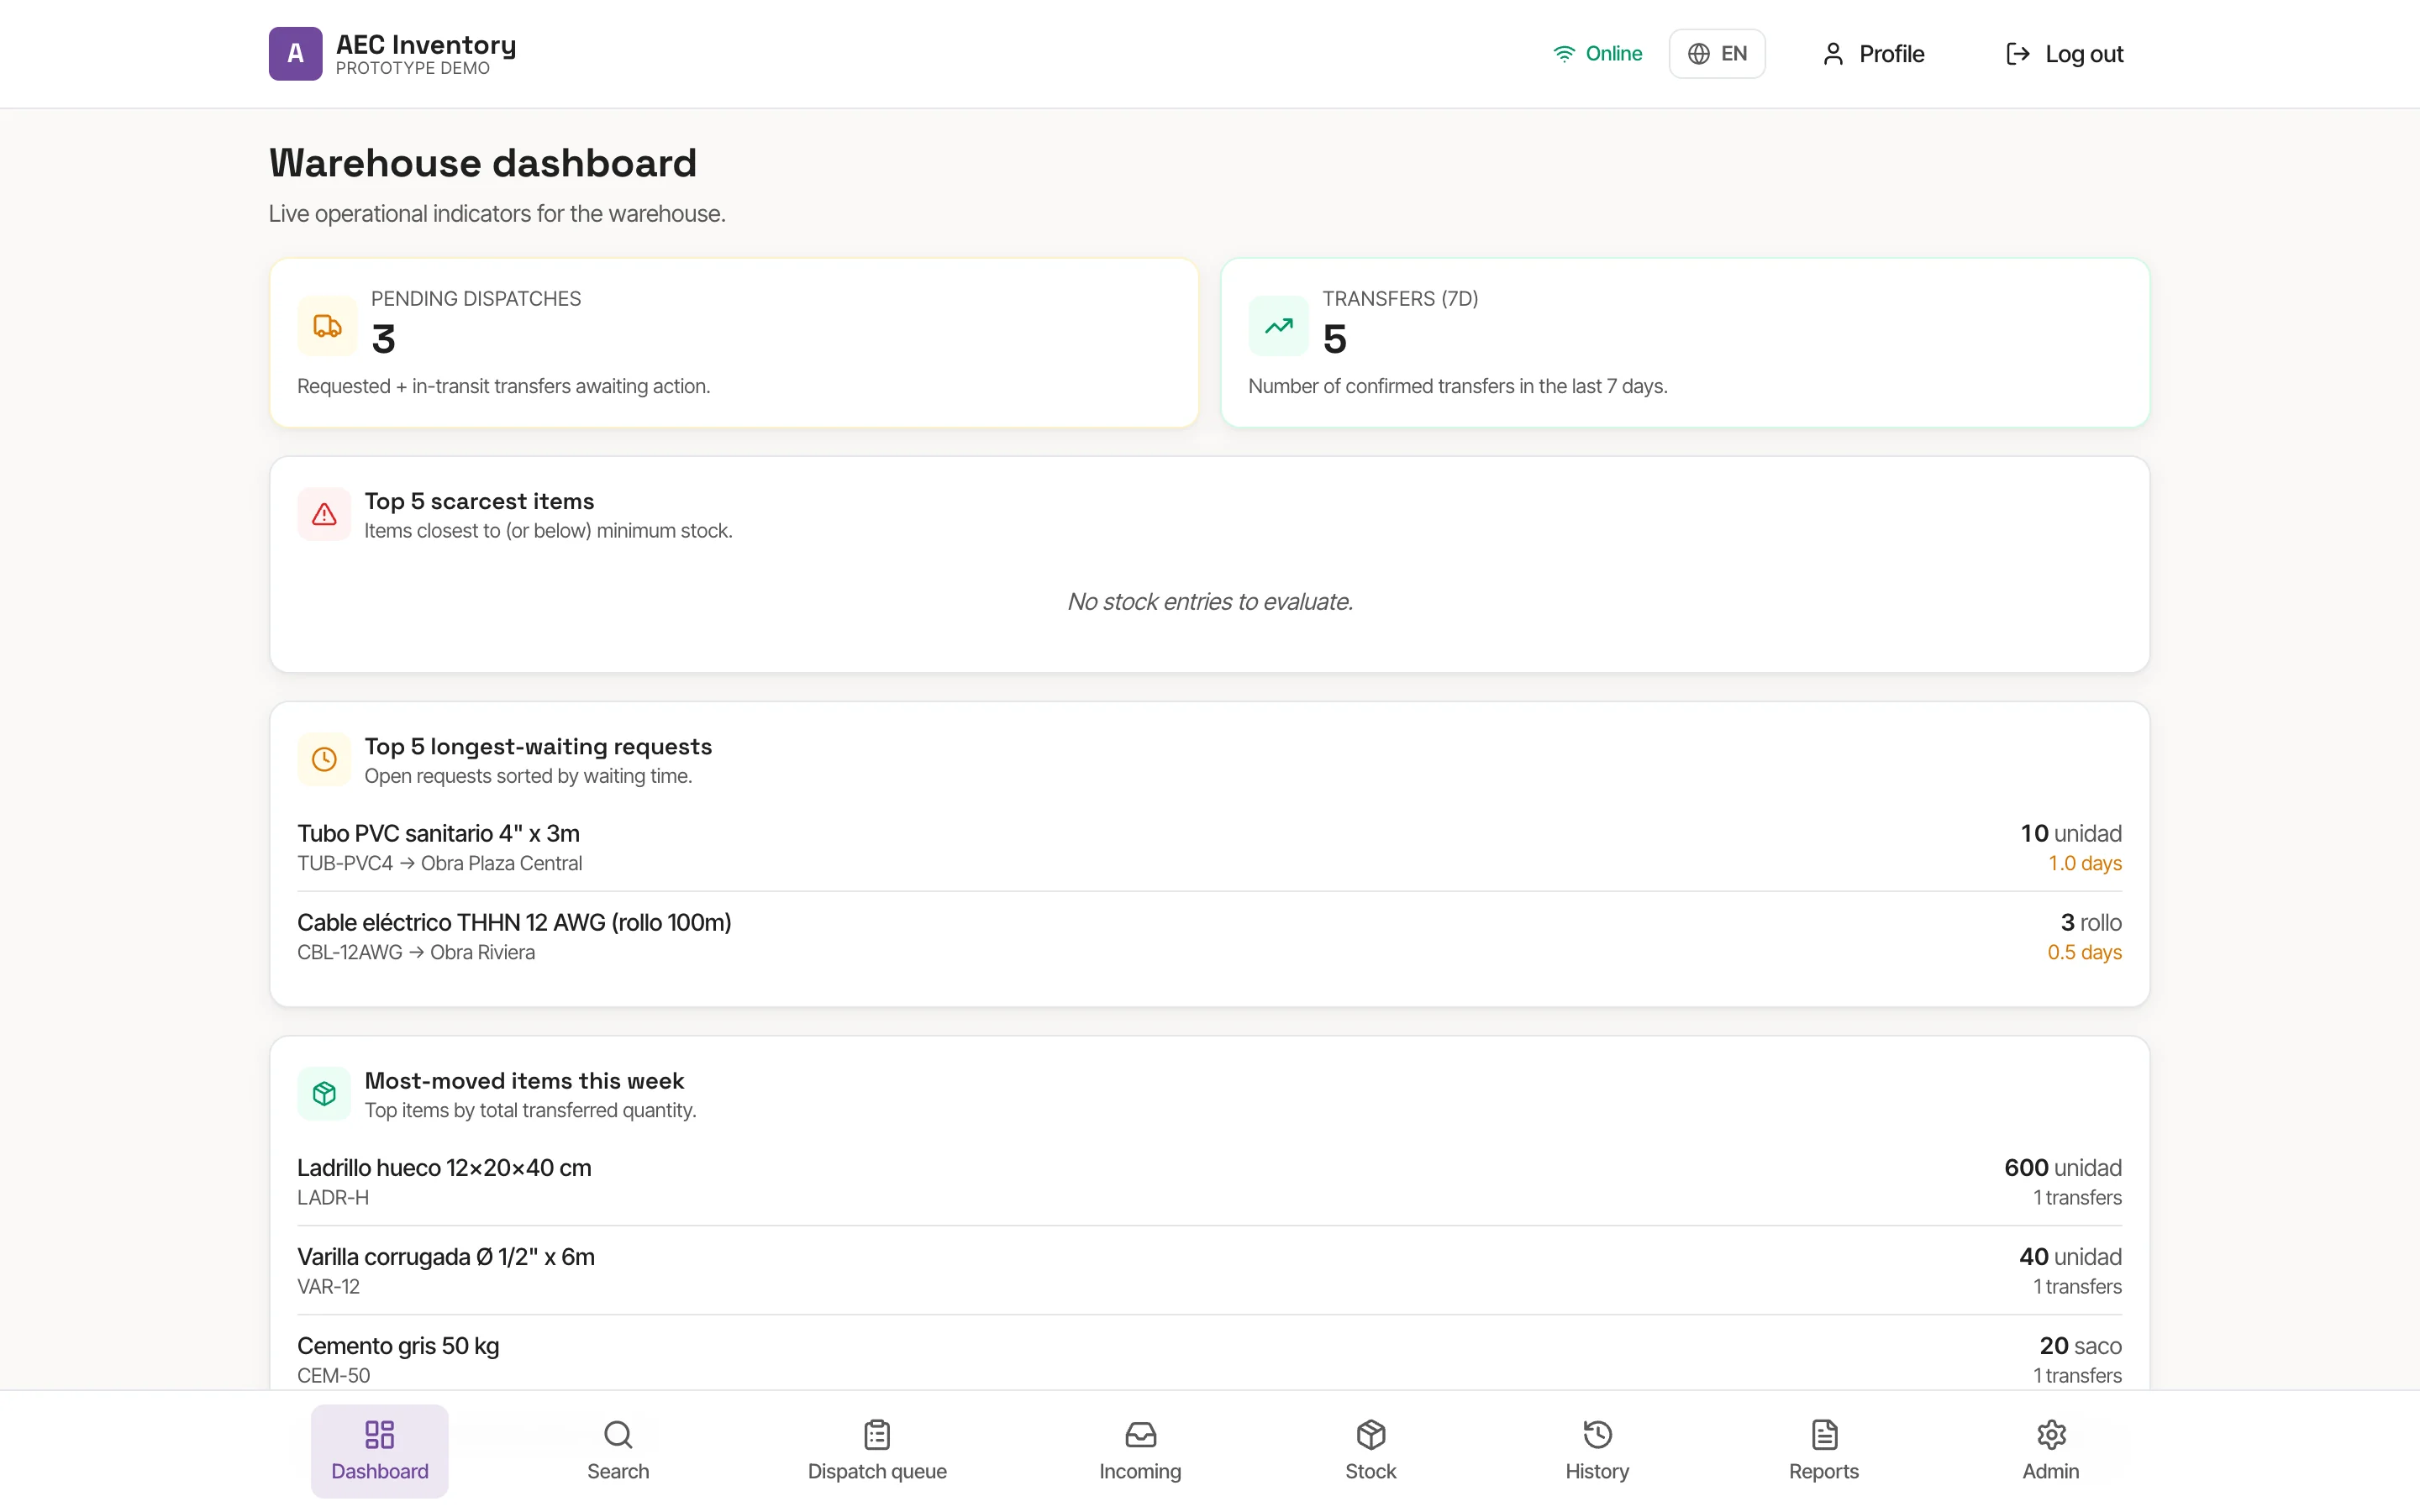
Task: Click the No stock entries to evaluate message
Action: click(1210, 601)
